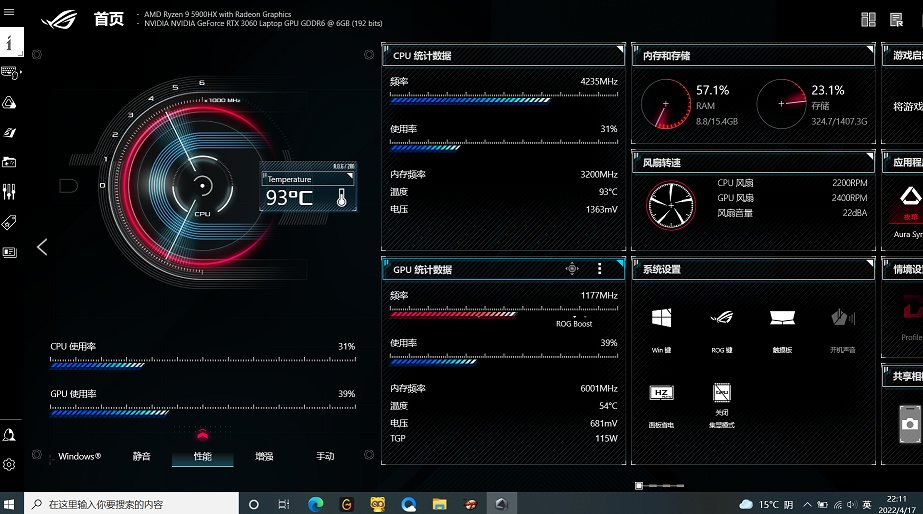Screen dimensions: 923x514
Task: Select the 手动 manual mode
Action: (325, 456)
